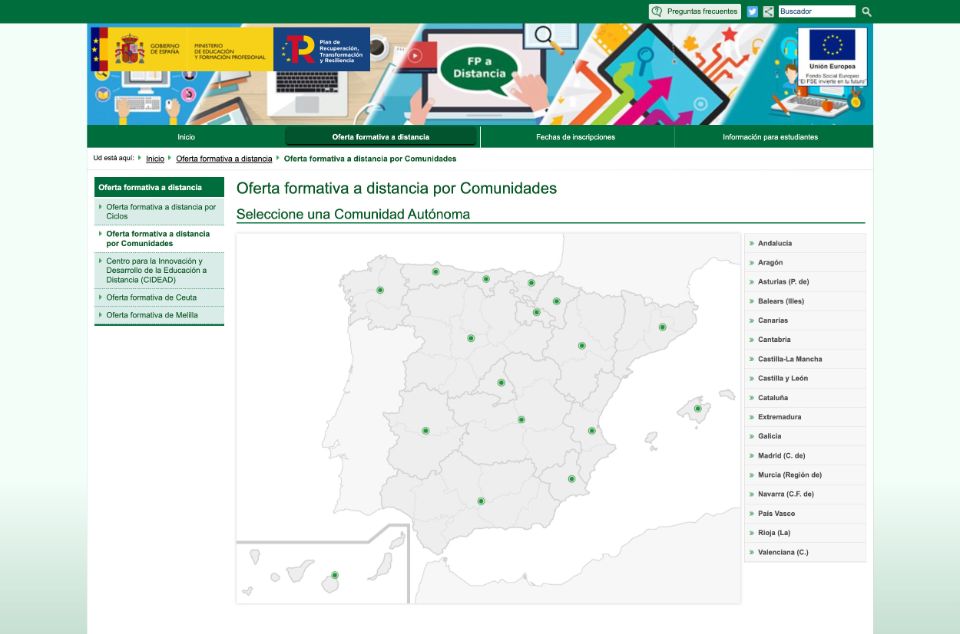Image resolution: width=960 pixels, height=634 pixels.
Task: Type in the Buscador search field
Action: [x=816, y=12]
